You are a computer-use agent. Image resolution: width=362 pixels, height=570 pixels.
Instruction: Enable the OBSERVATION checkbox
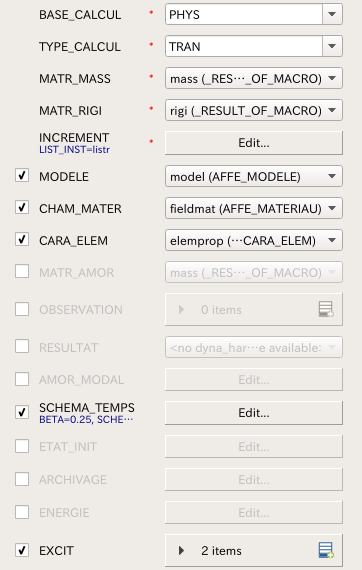22,309
